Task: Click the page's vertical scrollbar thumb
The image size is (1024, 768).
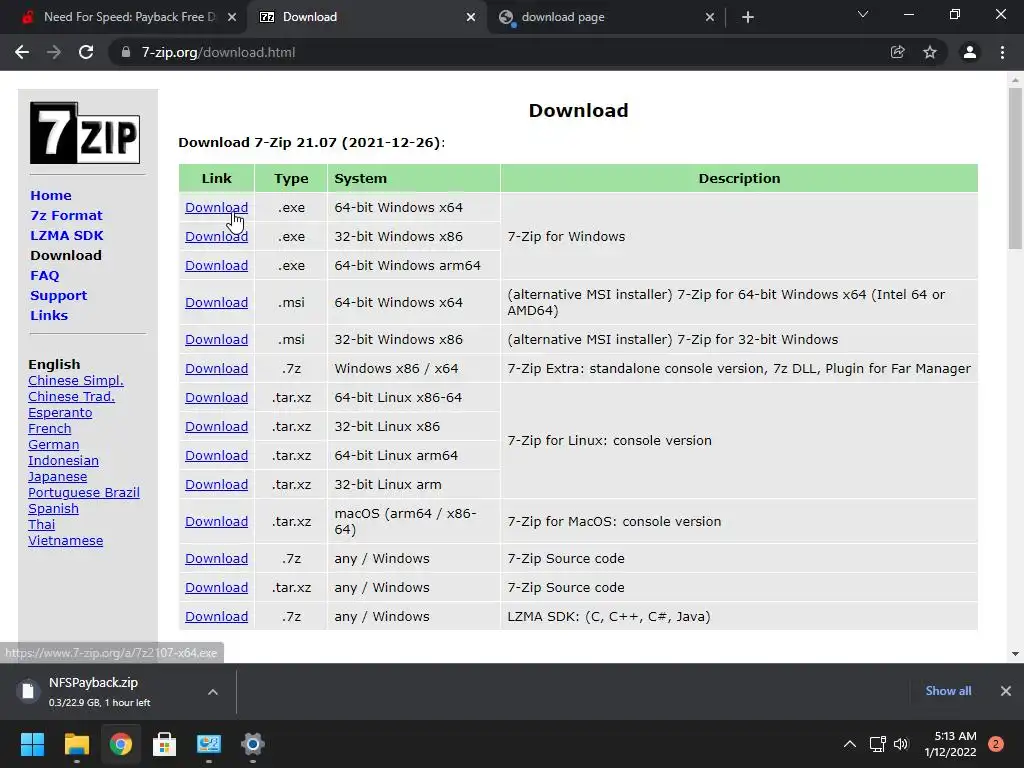Action: 1015,168
